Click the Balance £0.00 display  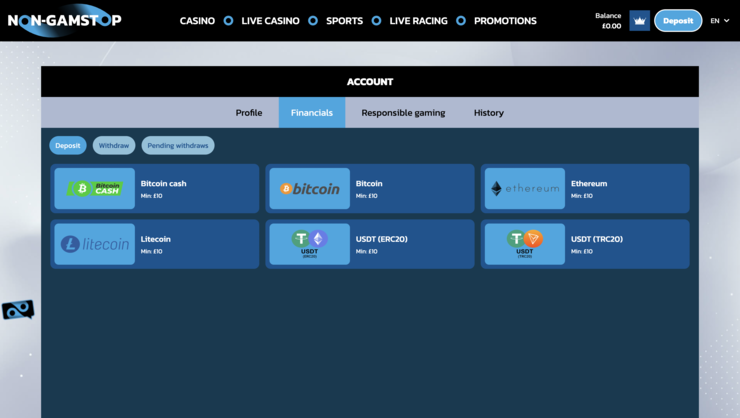coord(608,21)
